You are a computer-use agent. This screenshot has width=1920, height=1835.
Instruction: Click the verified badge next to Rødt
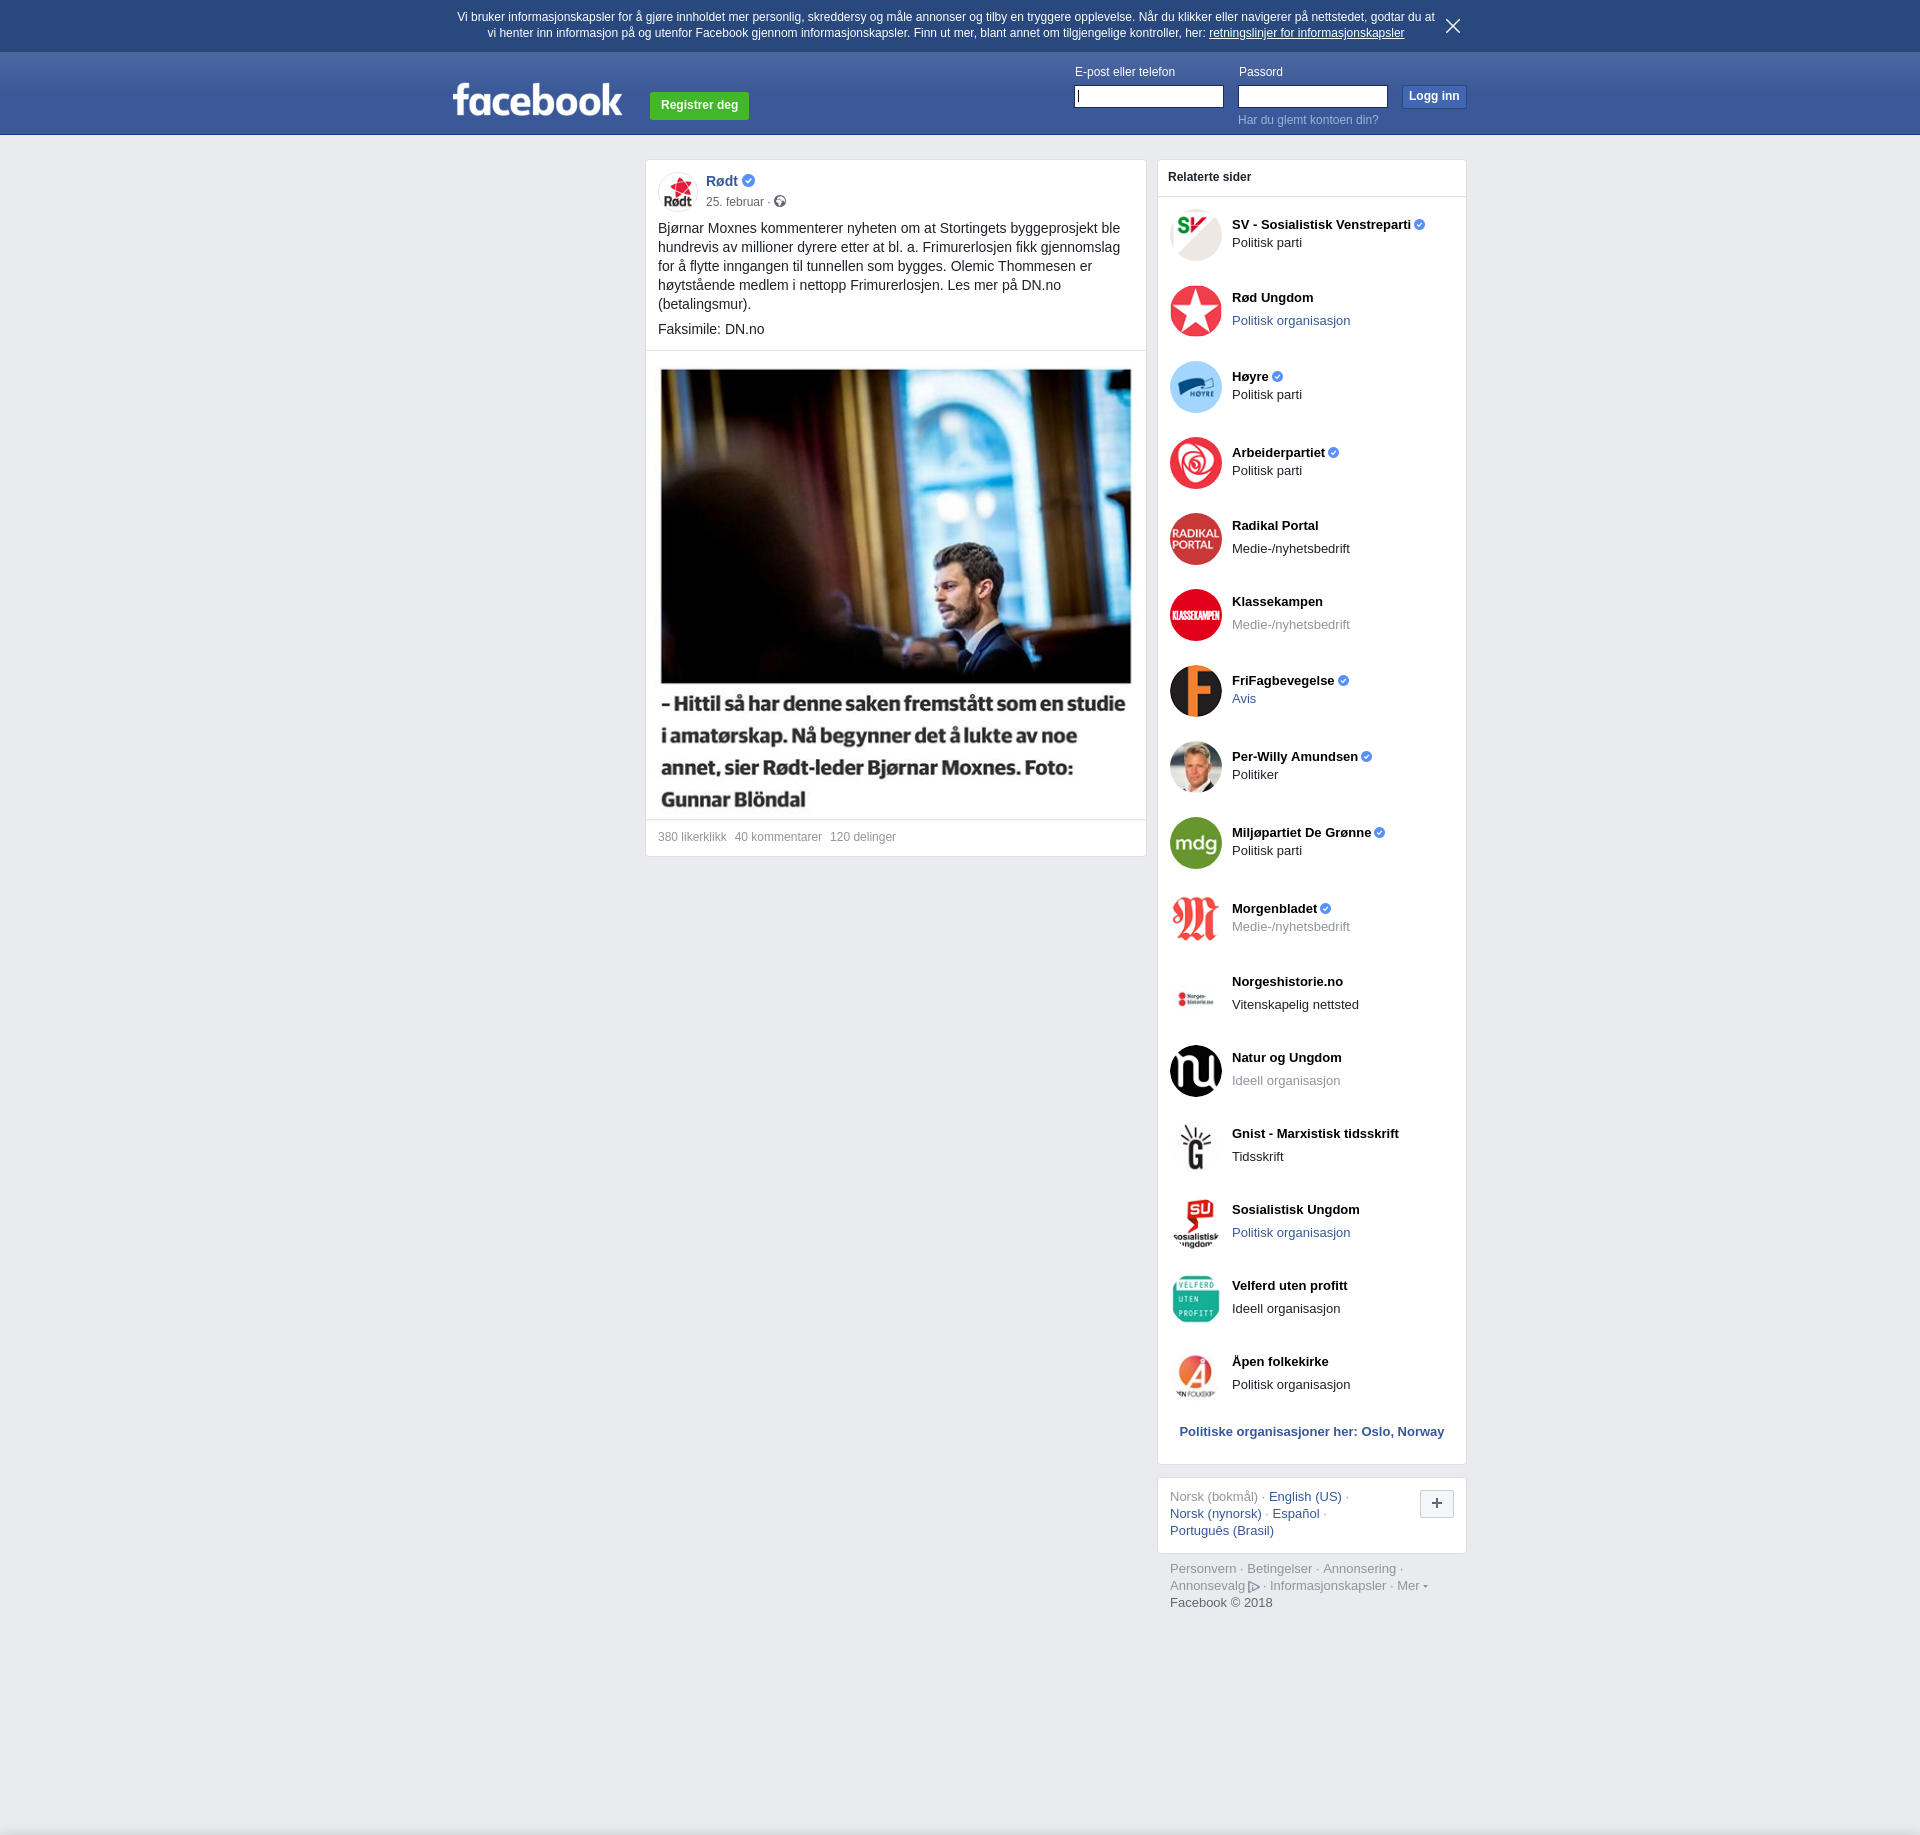(x=748, y=181)
